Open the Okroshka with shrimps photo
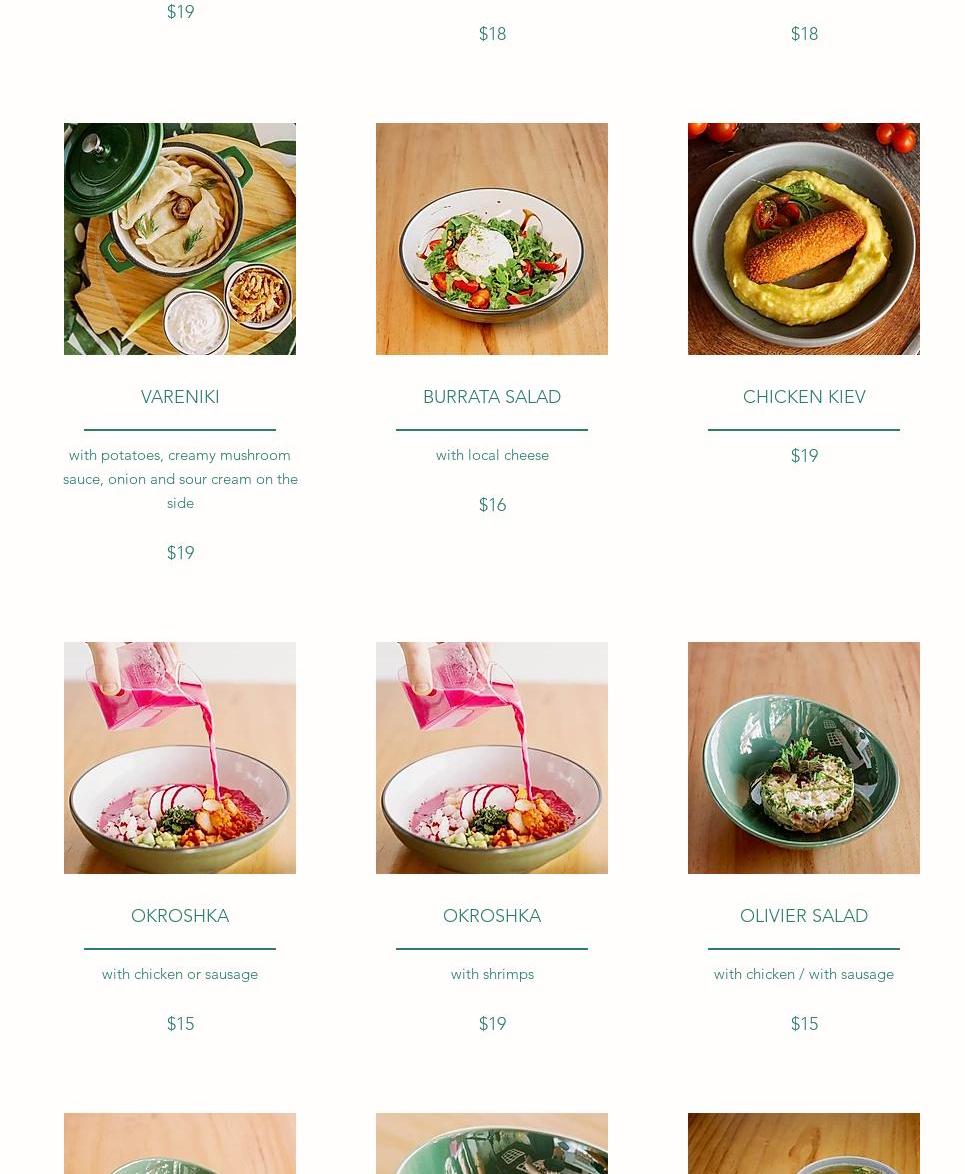Screen dimensions: 965x1174 (492, 758)
